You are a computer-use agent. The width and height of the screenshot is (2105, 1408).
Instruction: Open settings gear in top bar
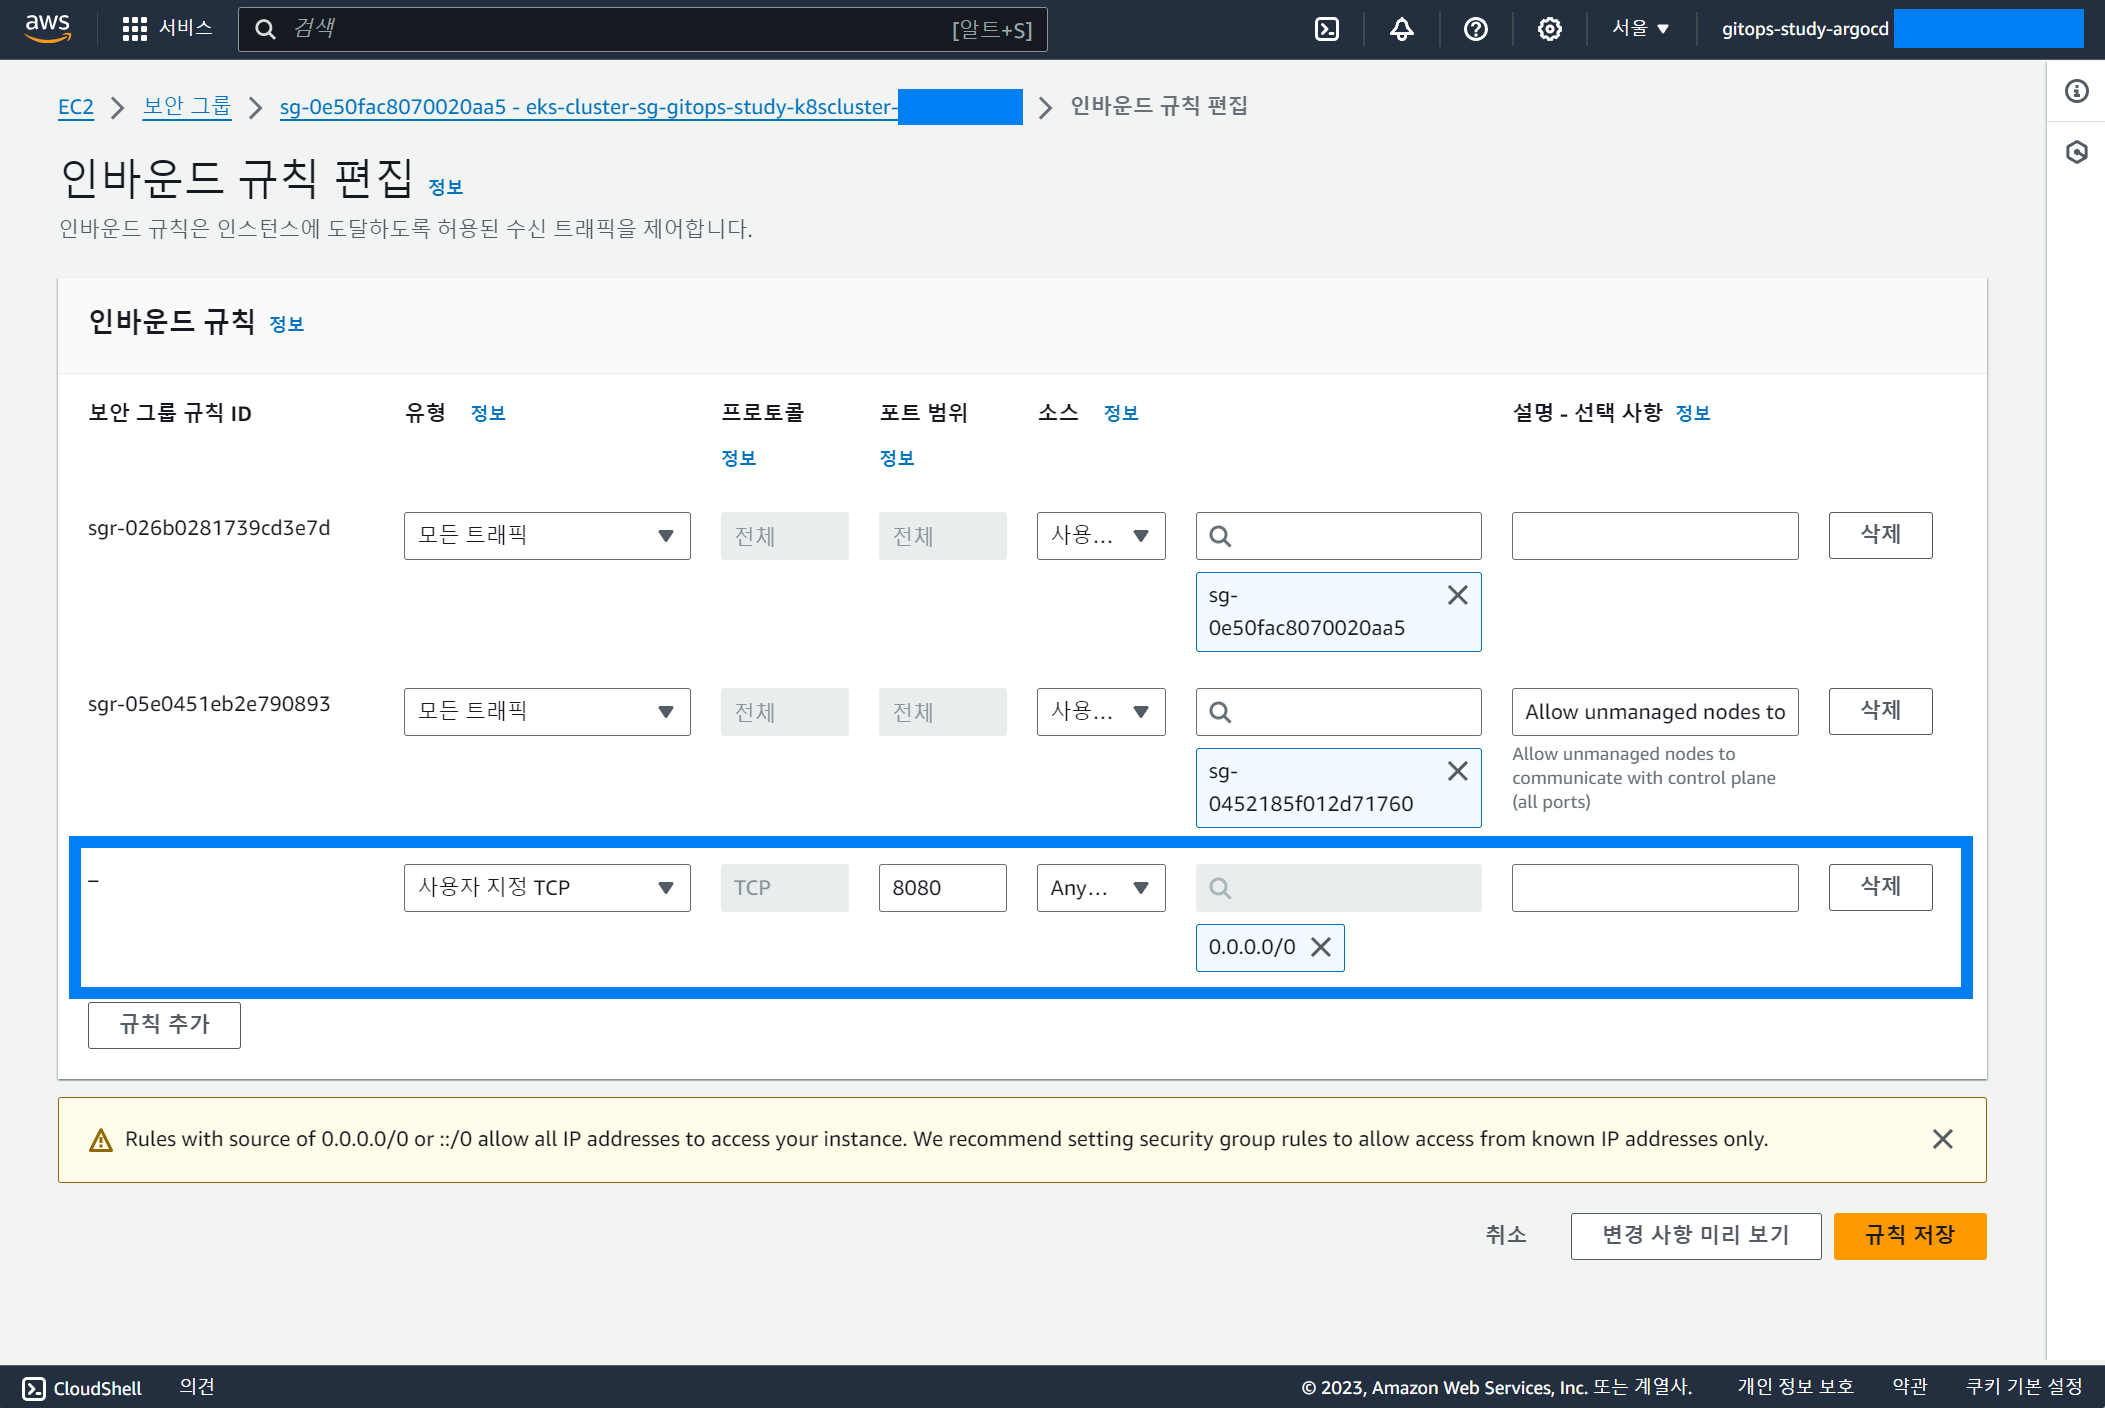[1549, 29]
